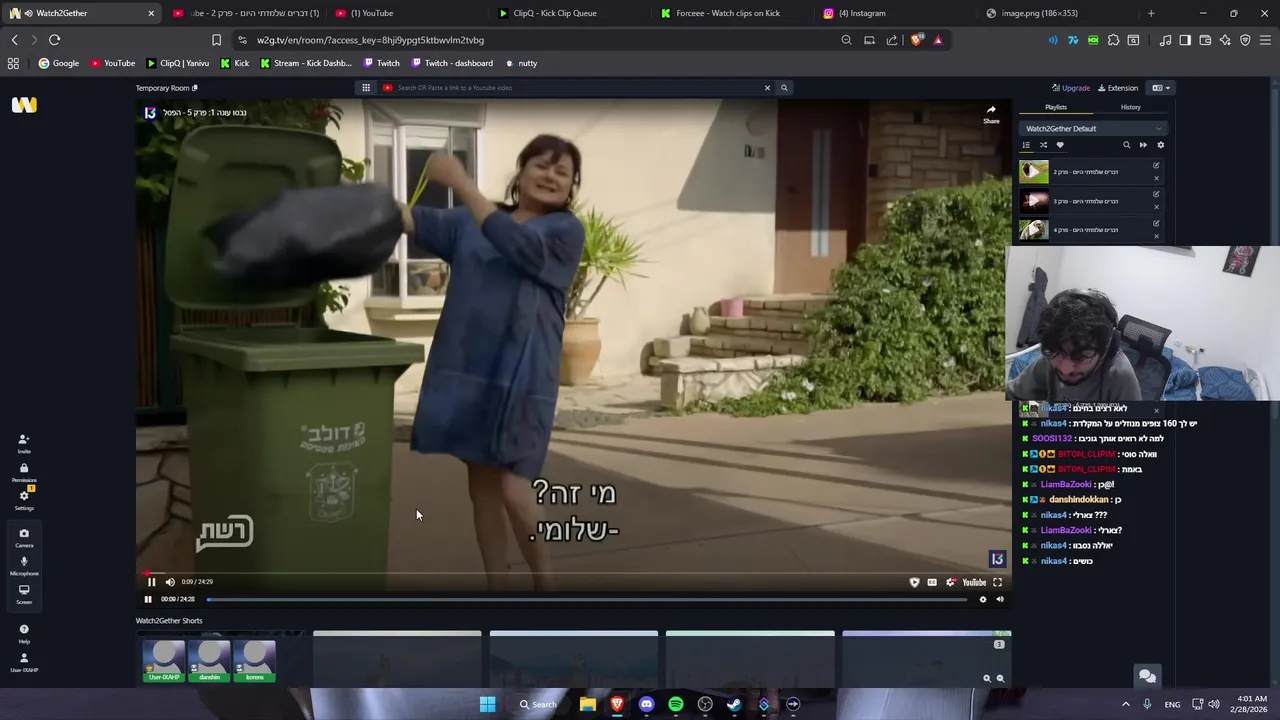The width and height of the screenshot is (1280, 720).
Task: Select the playlist list-order icon
Action: [x=1026, y=145]
